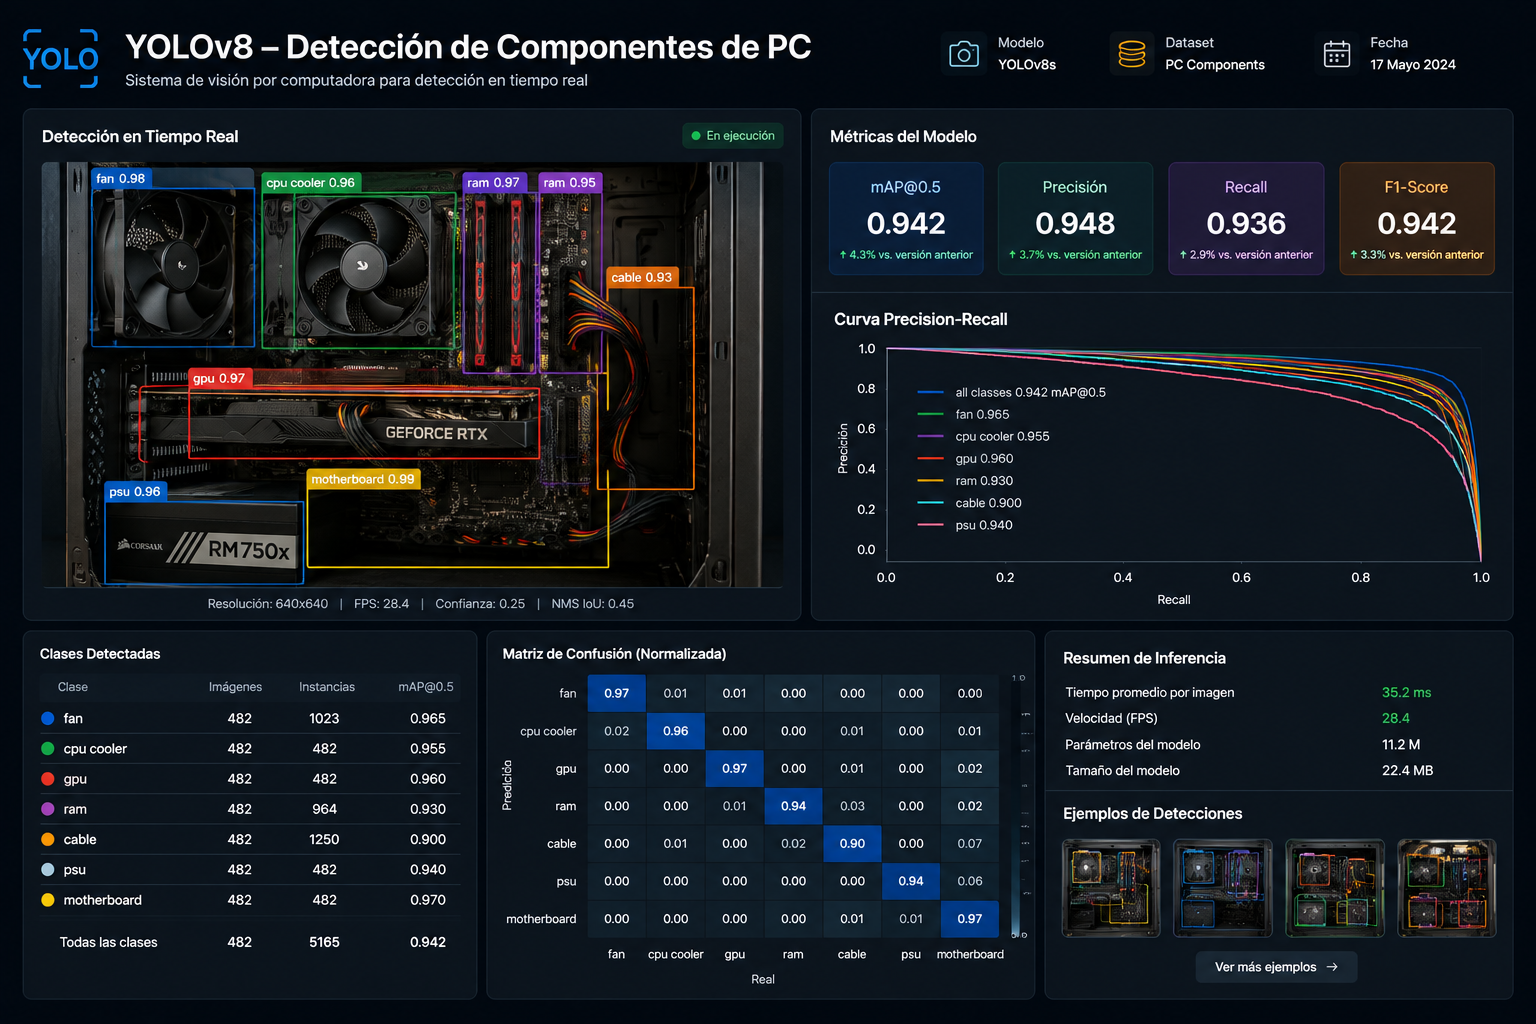
Task: Click the camera Modelo icon
Action: (x=963, y=54)
